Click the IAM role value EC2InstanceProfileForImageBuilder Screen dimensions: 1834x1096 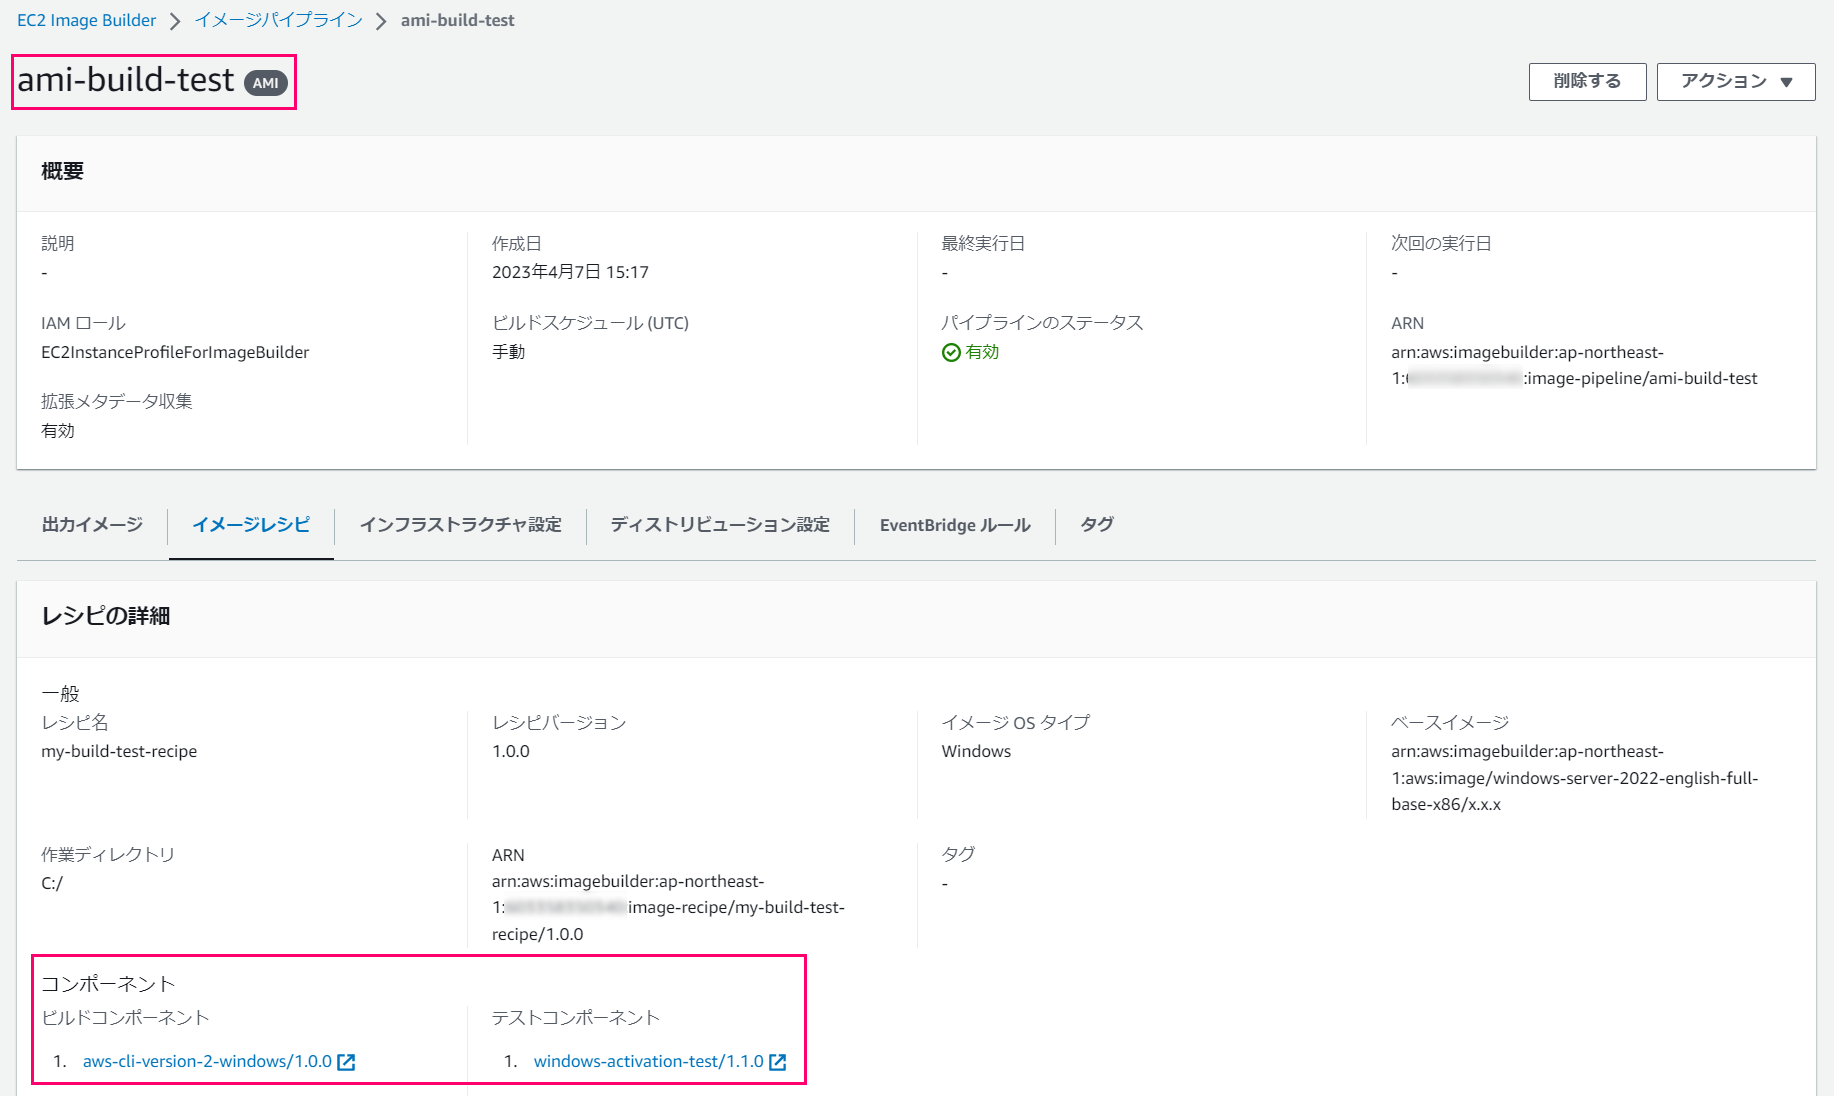(175, 352)
